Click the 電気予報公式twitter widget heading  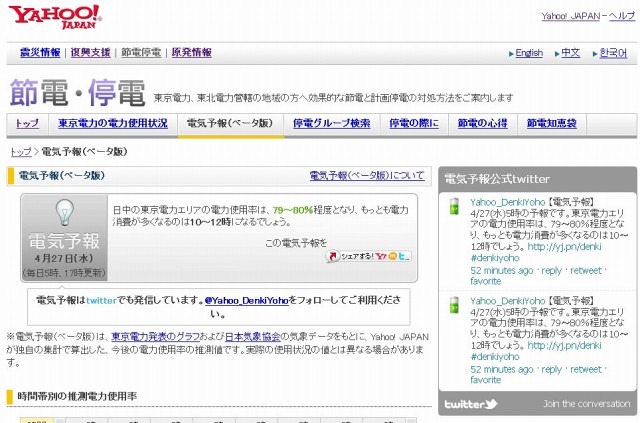pyautogui.click(x=497, y=179)
